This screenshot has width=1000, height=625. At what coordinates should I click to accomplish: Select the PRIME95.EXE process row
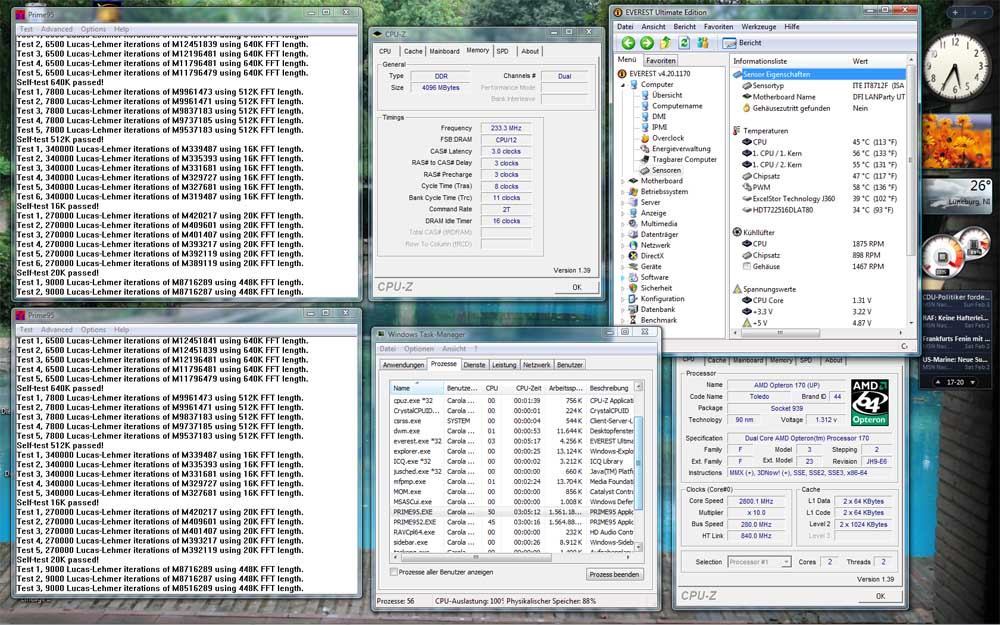(512, 511)
